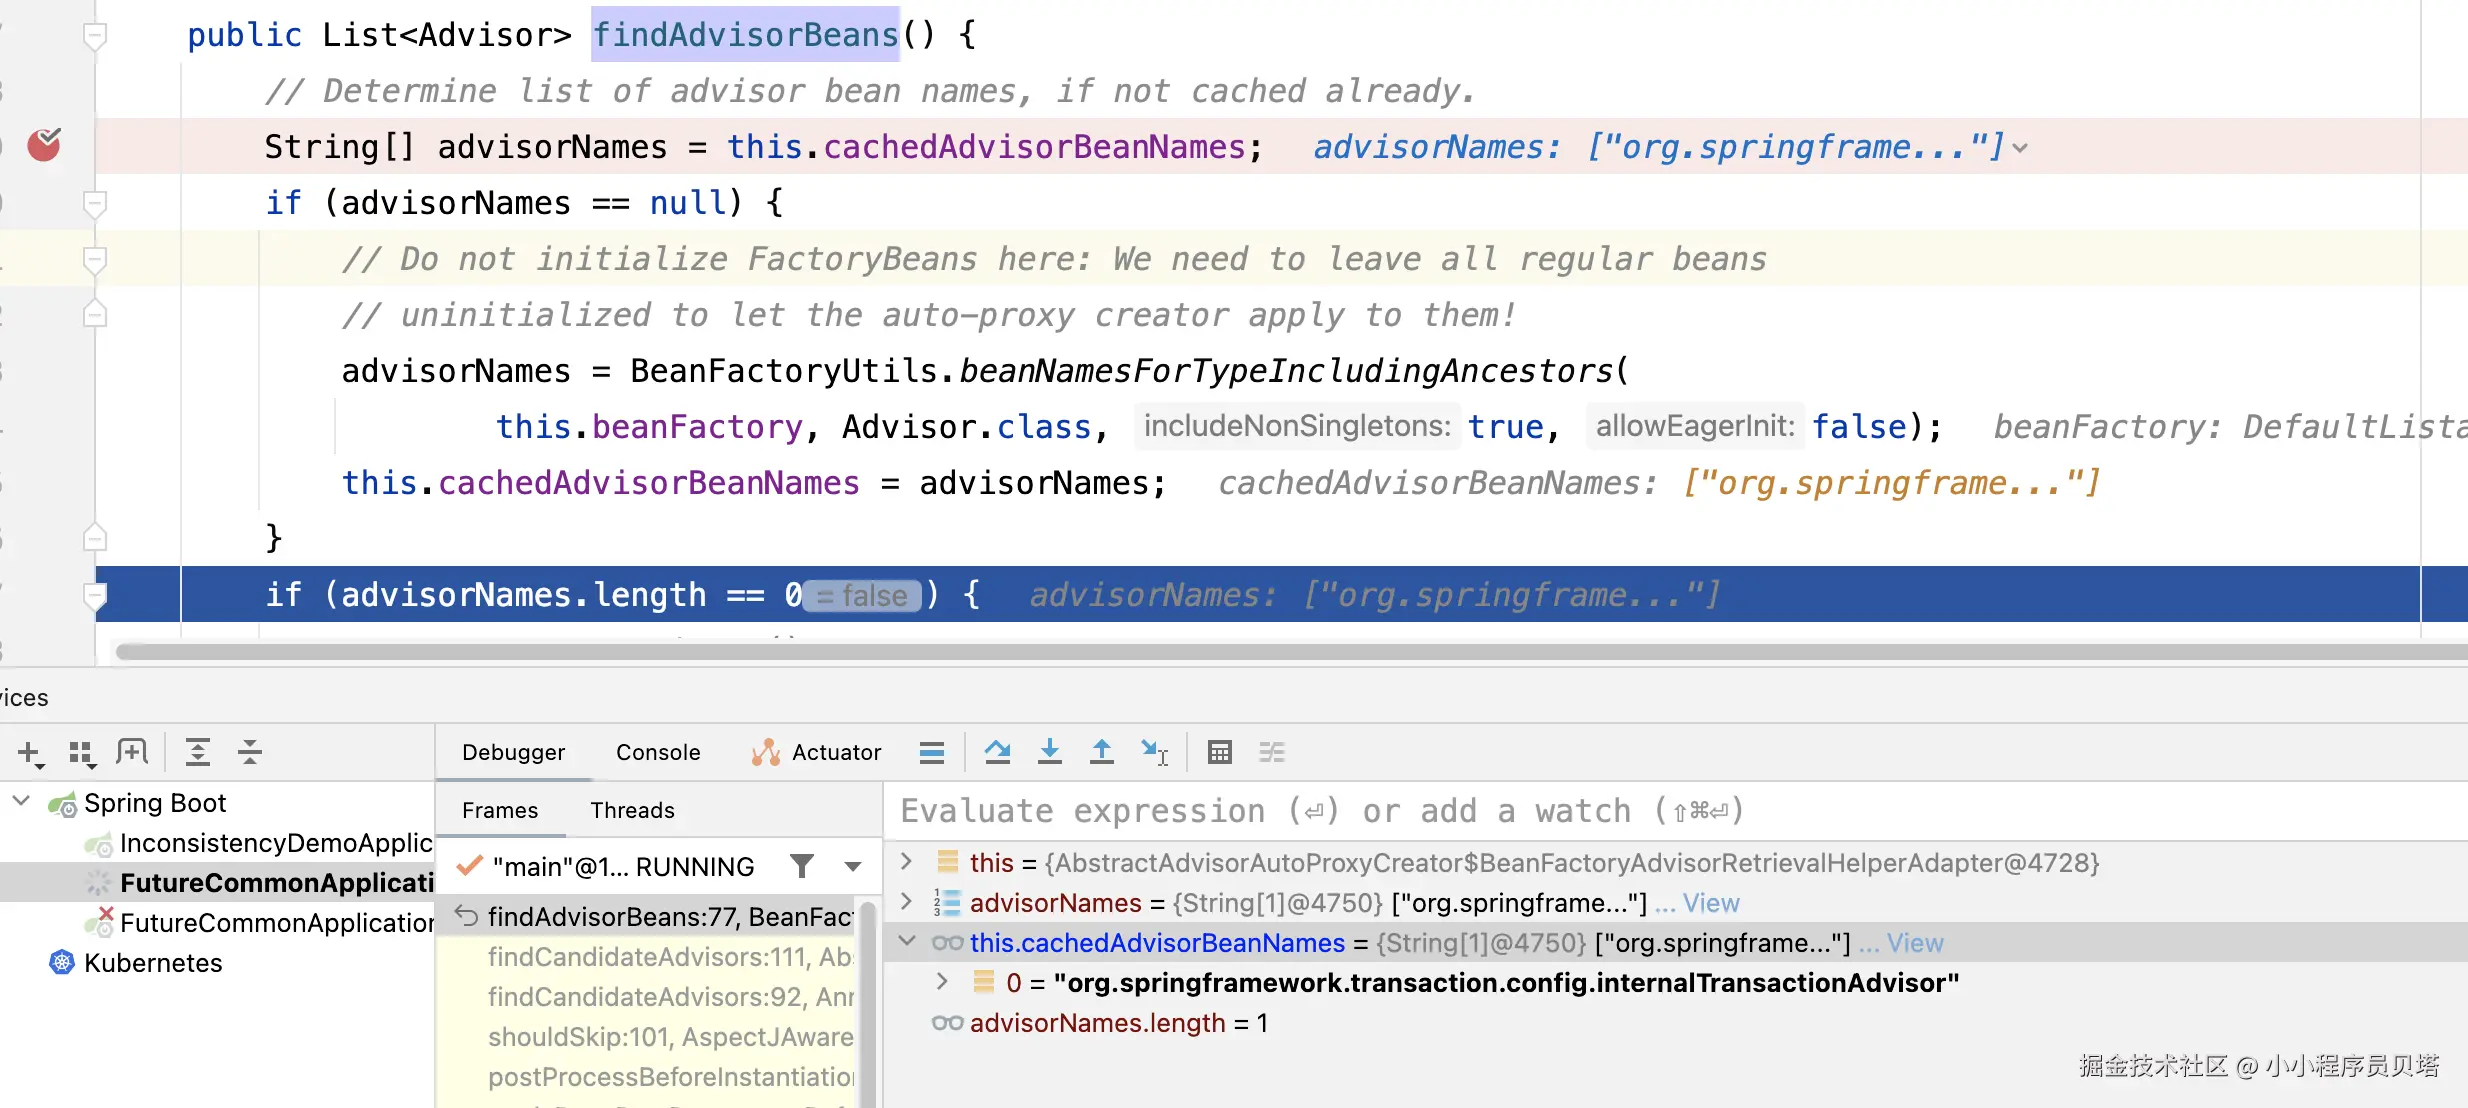
Task: Switch to the Console tab
Action: point(657,752)
